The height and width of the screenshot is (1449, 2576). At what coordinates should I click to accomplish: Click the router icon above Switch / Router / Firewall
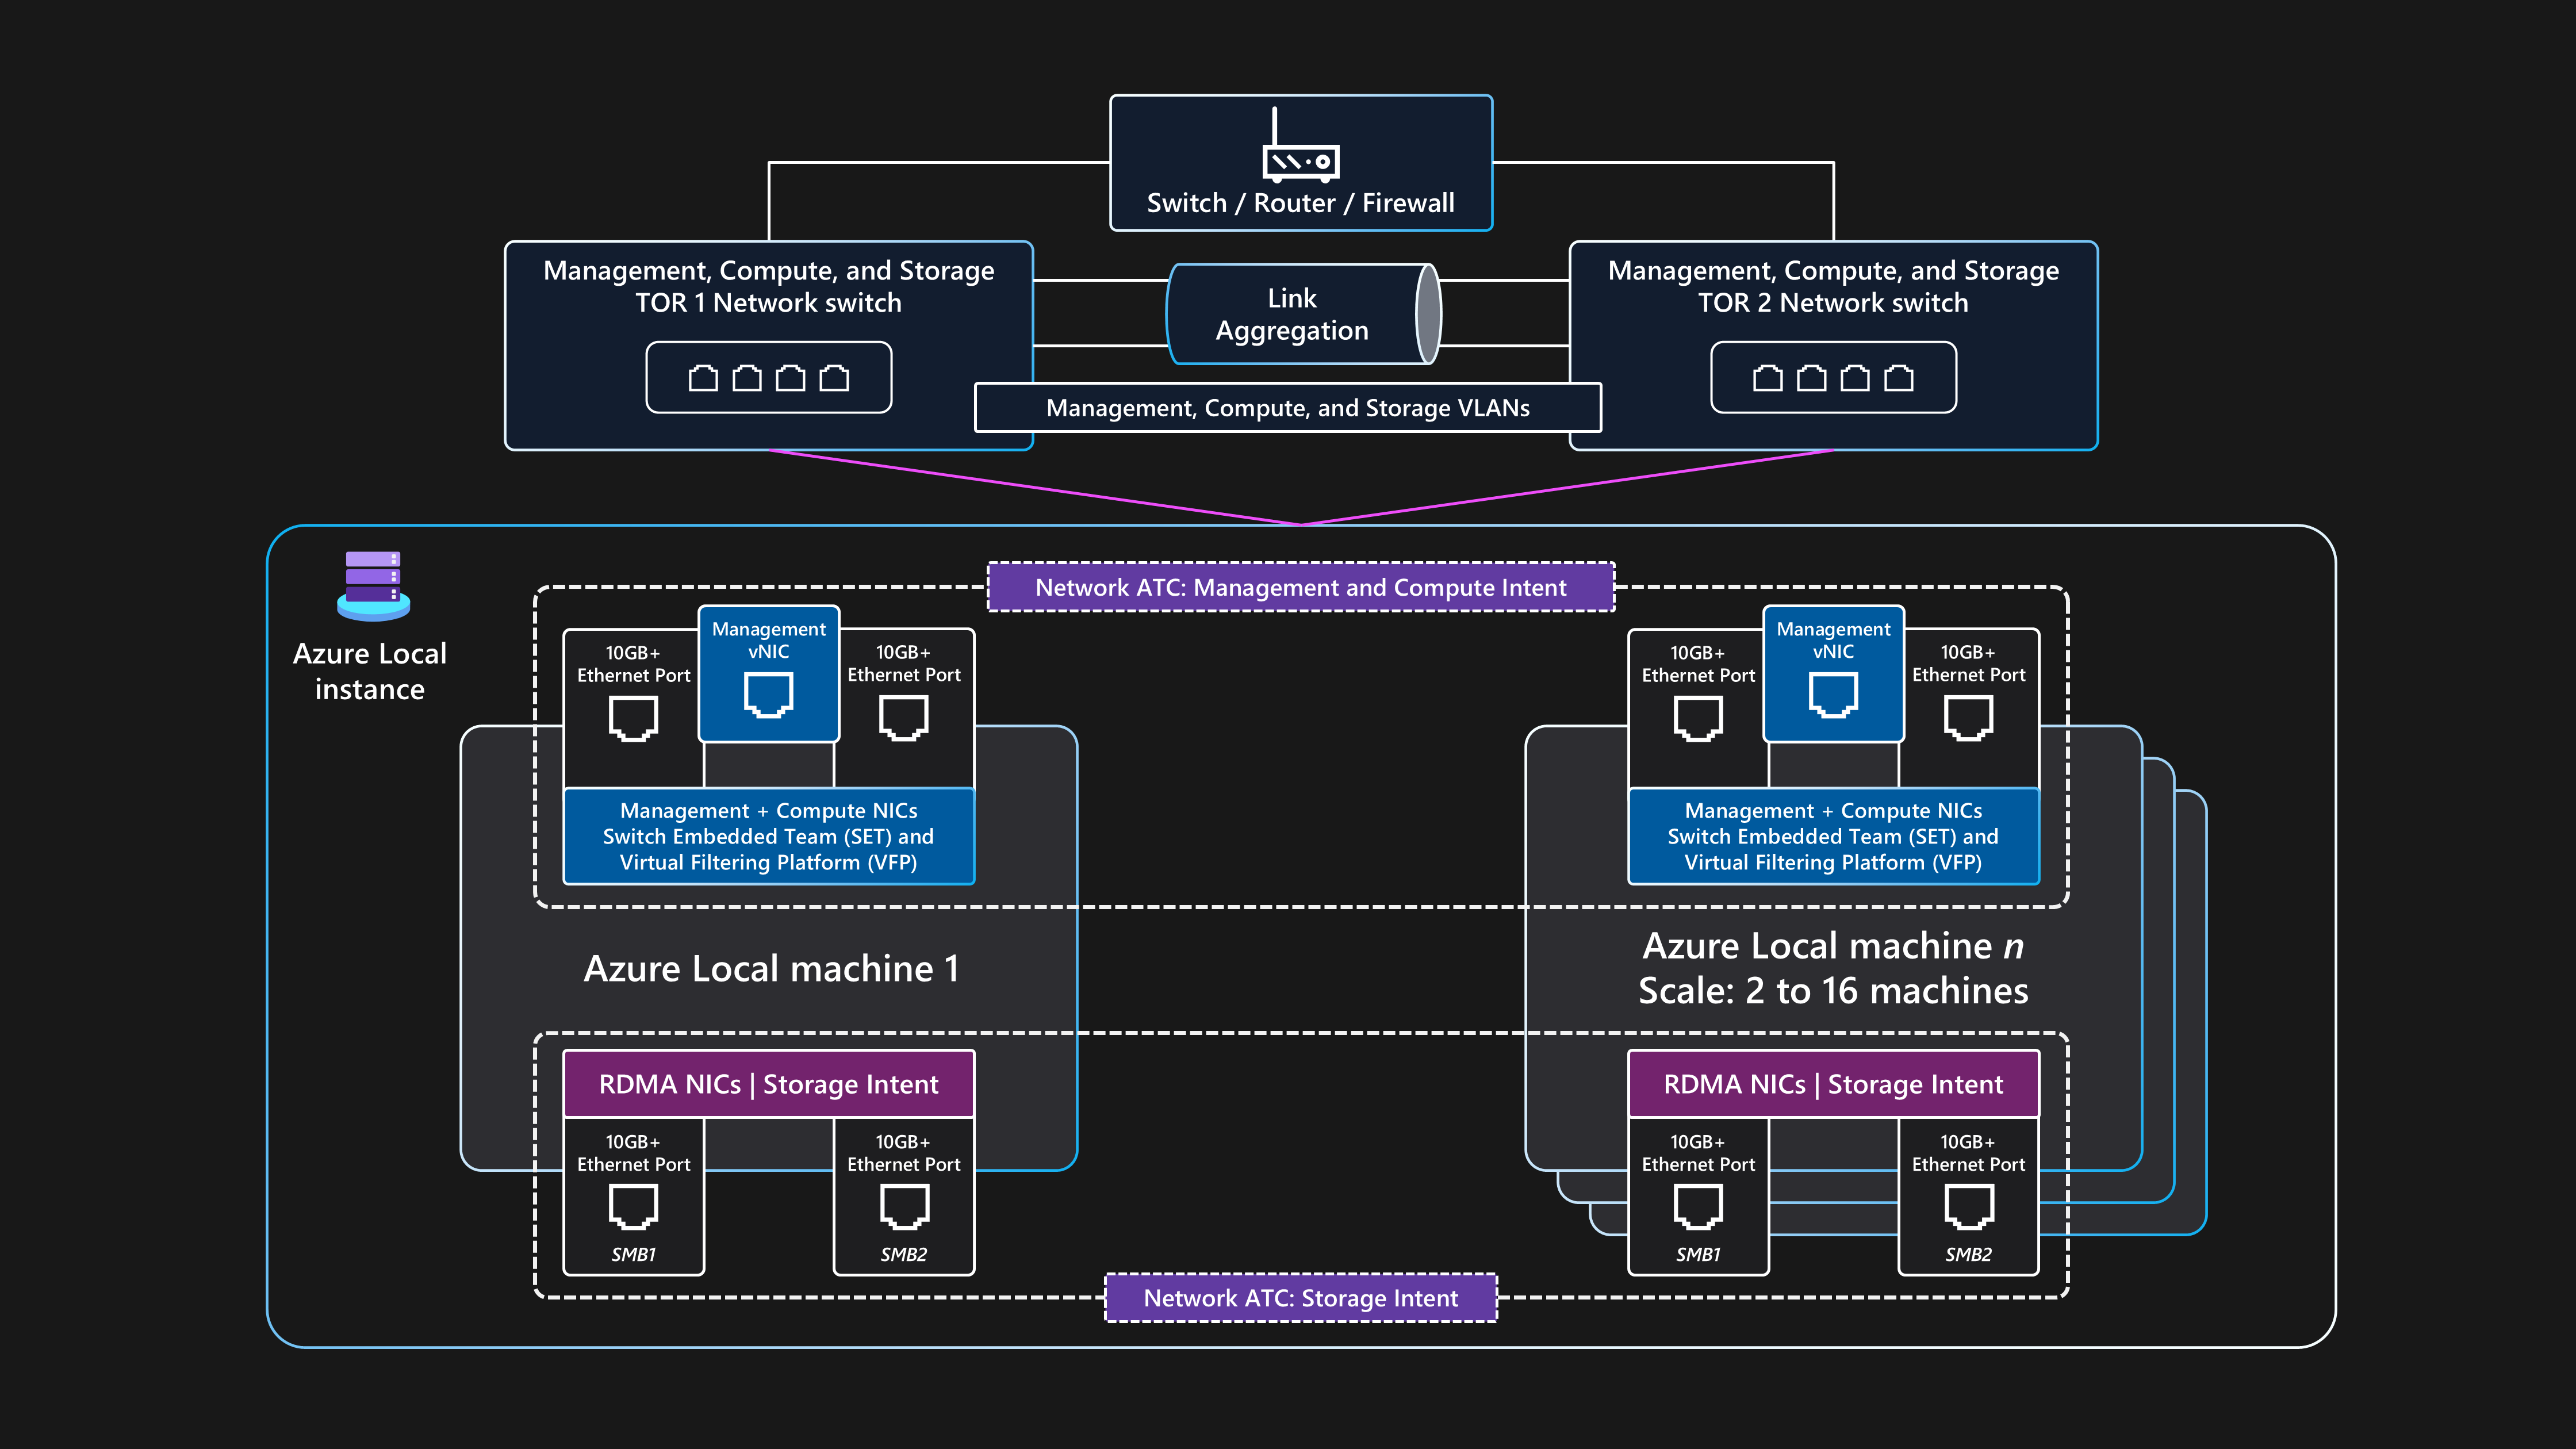tap(1300, 145)
